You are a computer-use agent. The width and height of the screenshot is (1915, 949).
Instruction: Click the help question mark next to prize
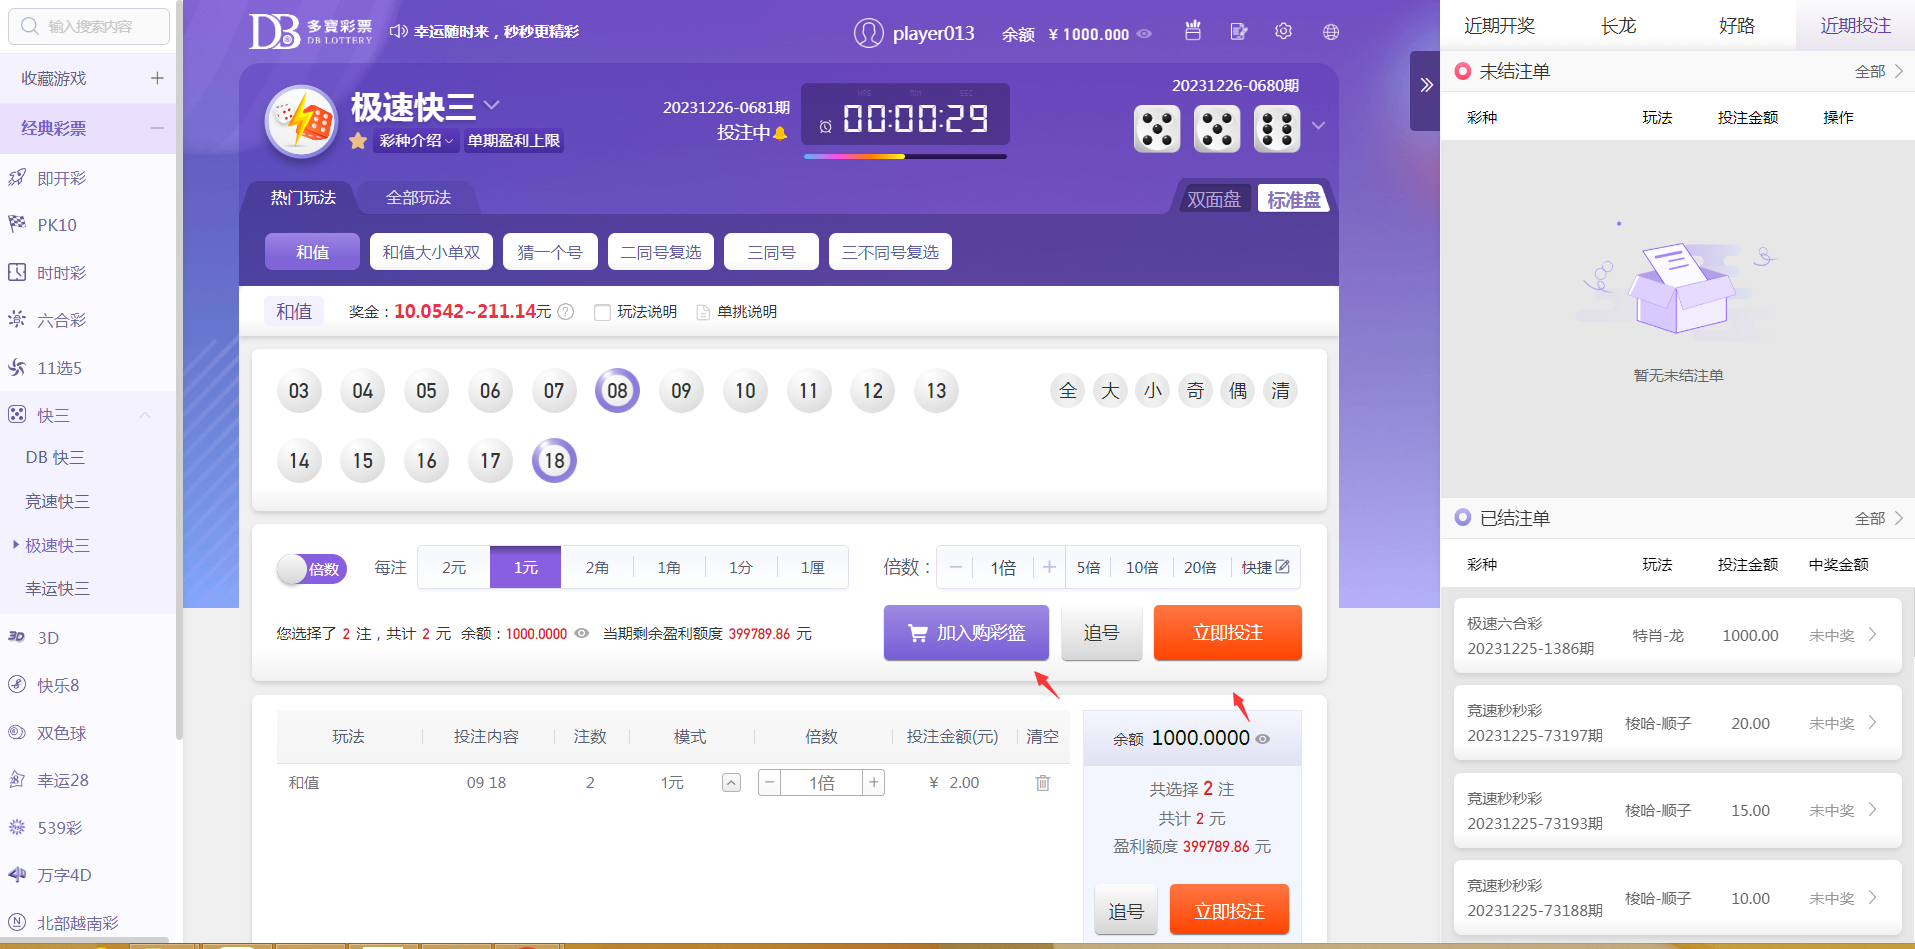point(566,312)
